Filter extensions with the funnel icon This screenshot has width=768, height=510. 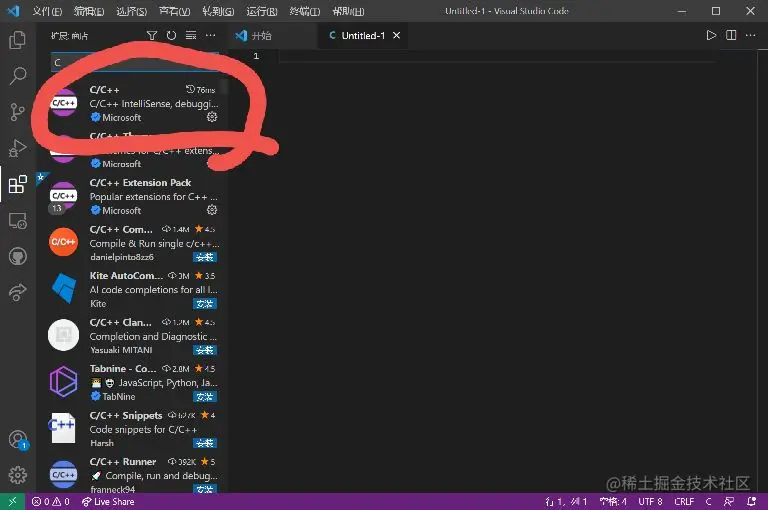point(152,35)
